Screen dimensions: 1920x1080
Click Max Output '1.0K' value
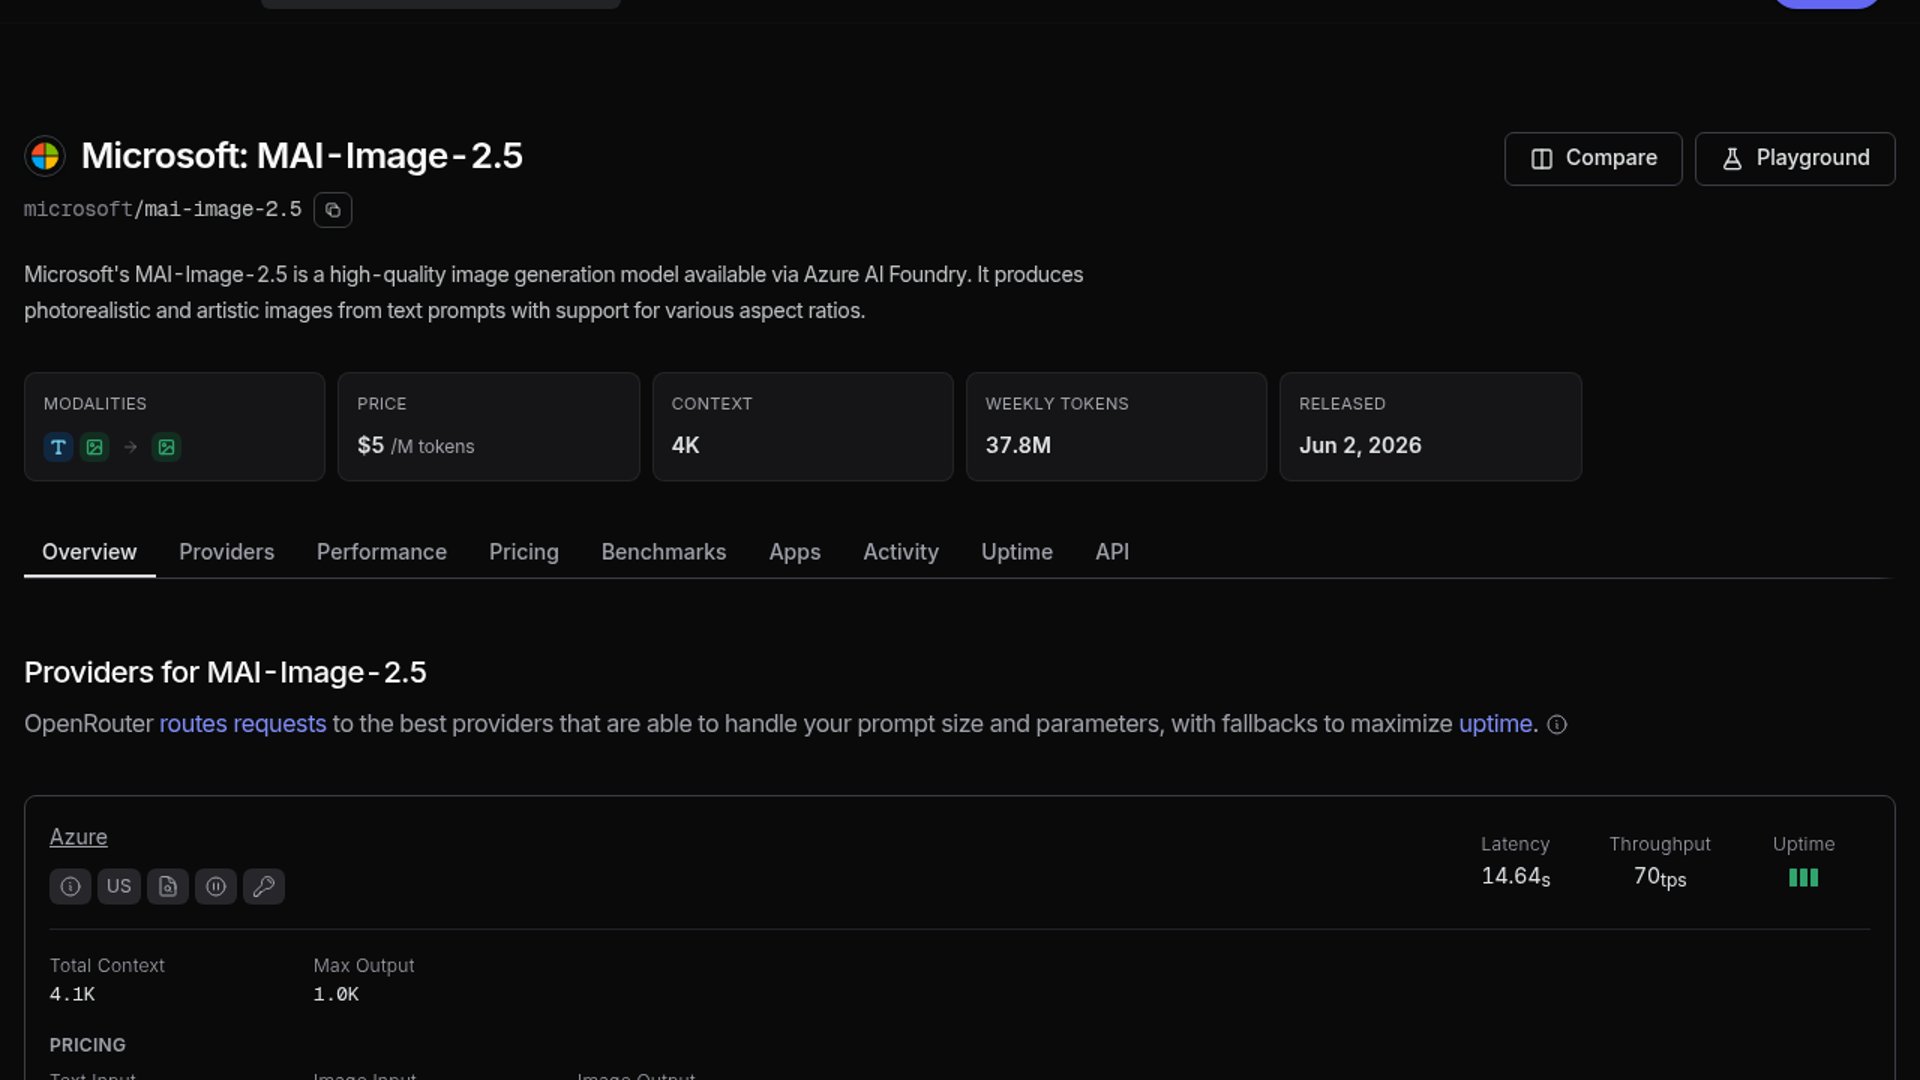pyautogui.click(x=336, y=995)
